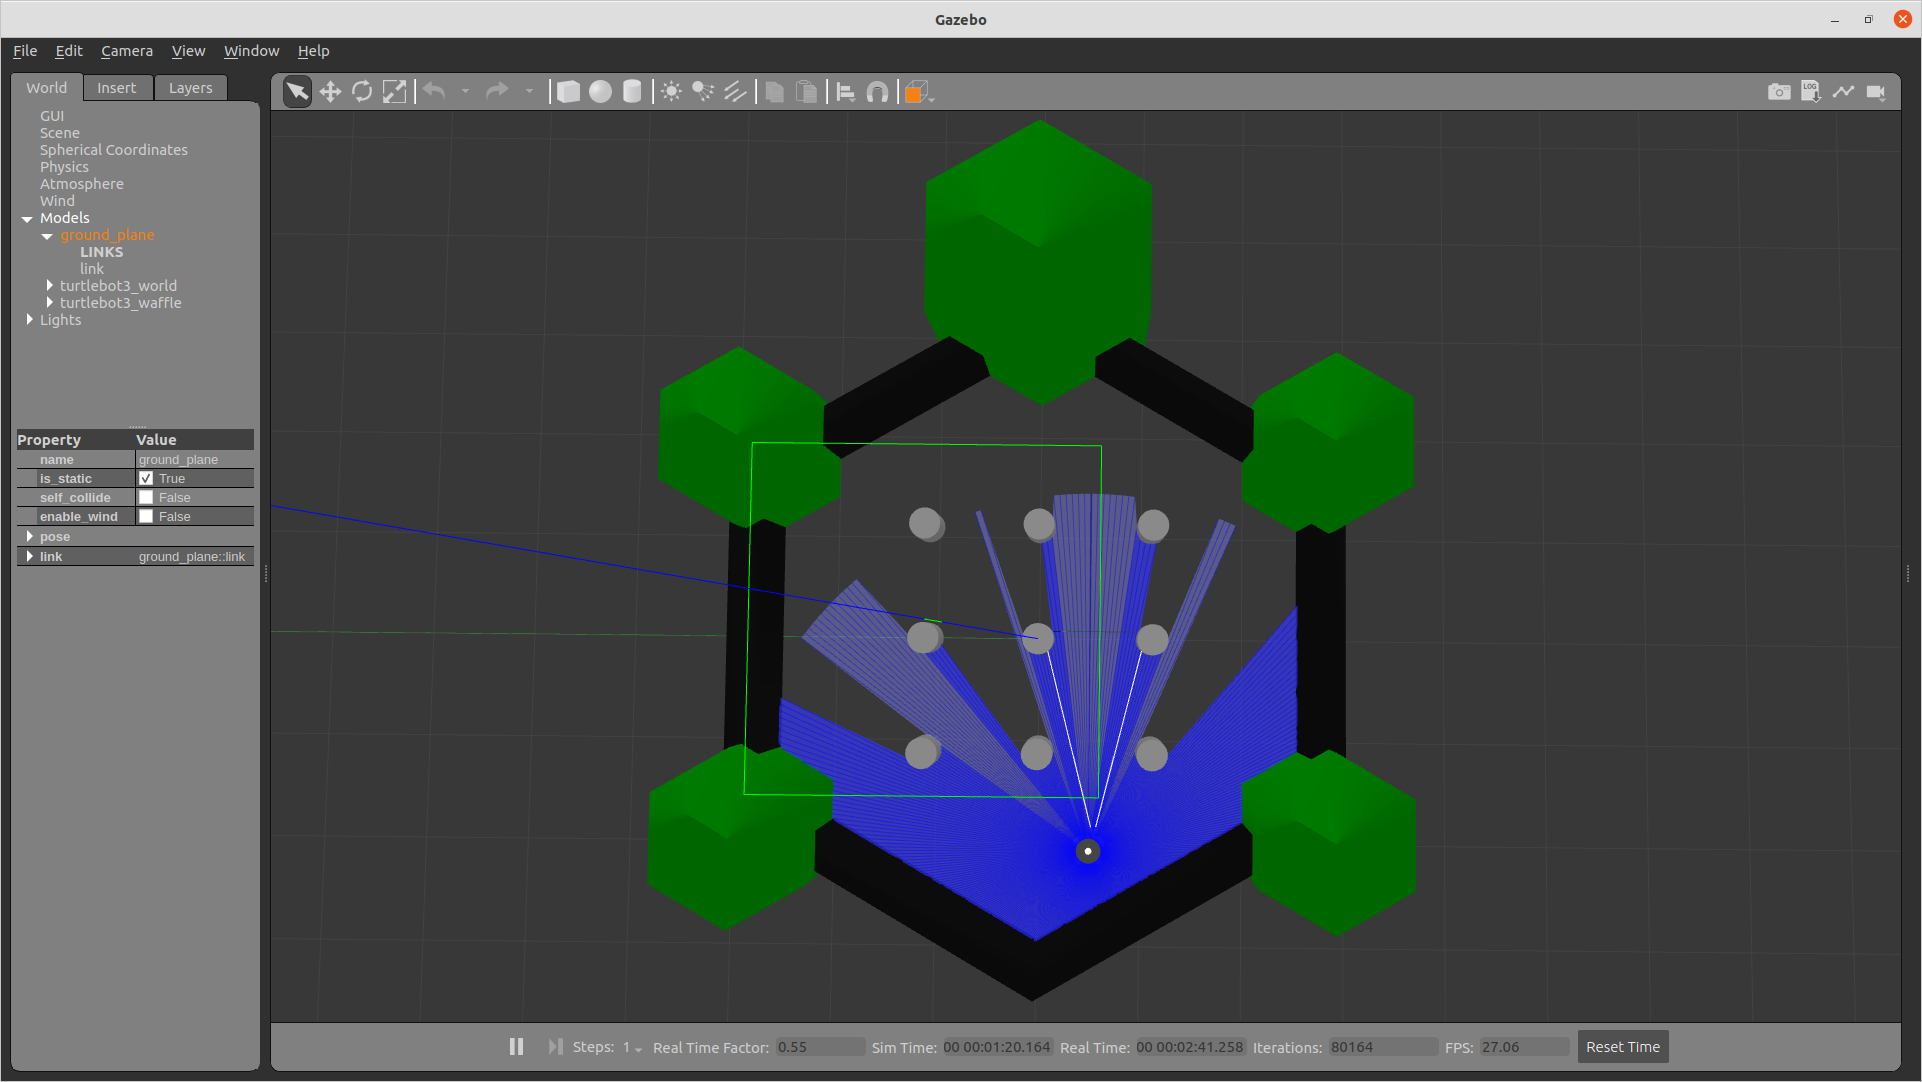
Task: Select the scale mode tool
Action: 395,92
